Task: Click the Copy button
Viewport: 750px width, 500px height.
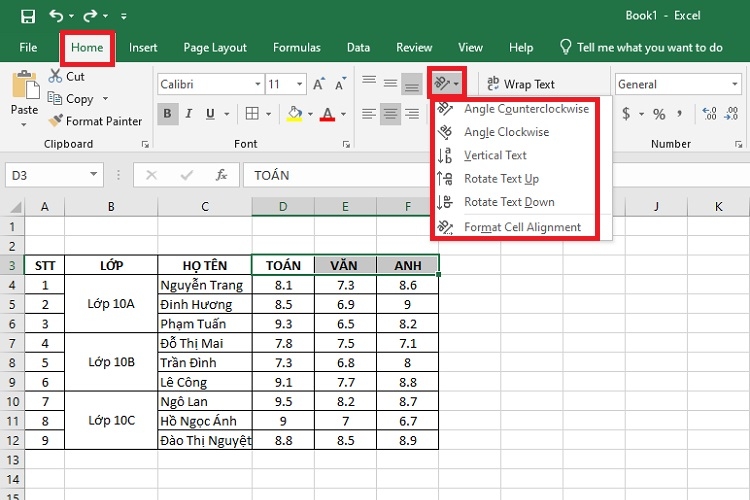Action: tap(70, 99)
